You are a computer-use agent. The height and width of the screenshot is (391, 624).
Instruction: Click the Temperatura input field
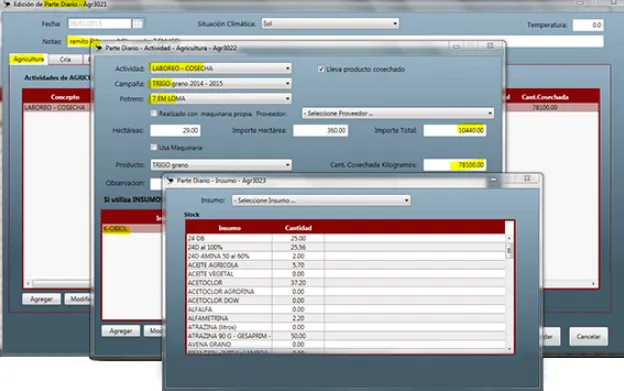tap(588, 25)
